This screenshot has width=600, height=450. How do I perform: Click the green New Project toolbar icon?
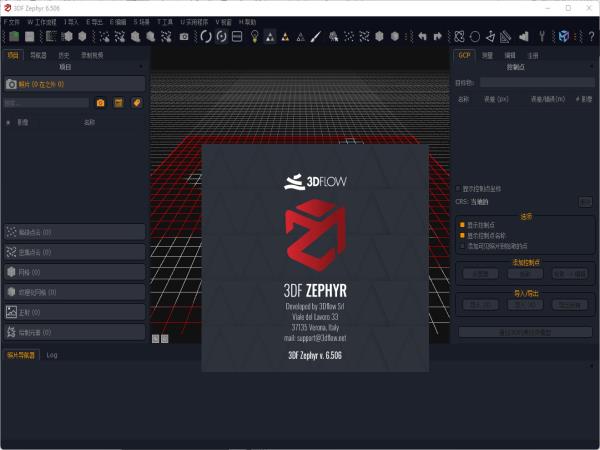[x=14, y=37]
